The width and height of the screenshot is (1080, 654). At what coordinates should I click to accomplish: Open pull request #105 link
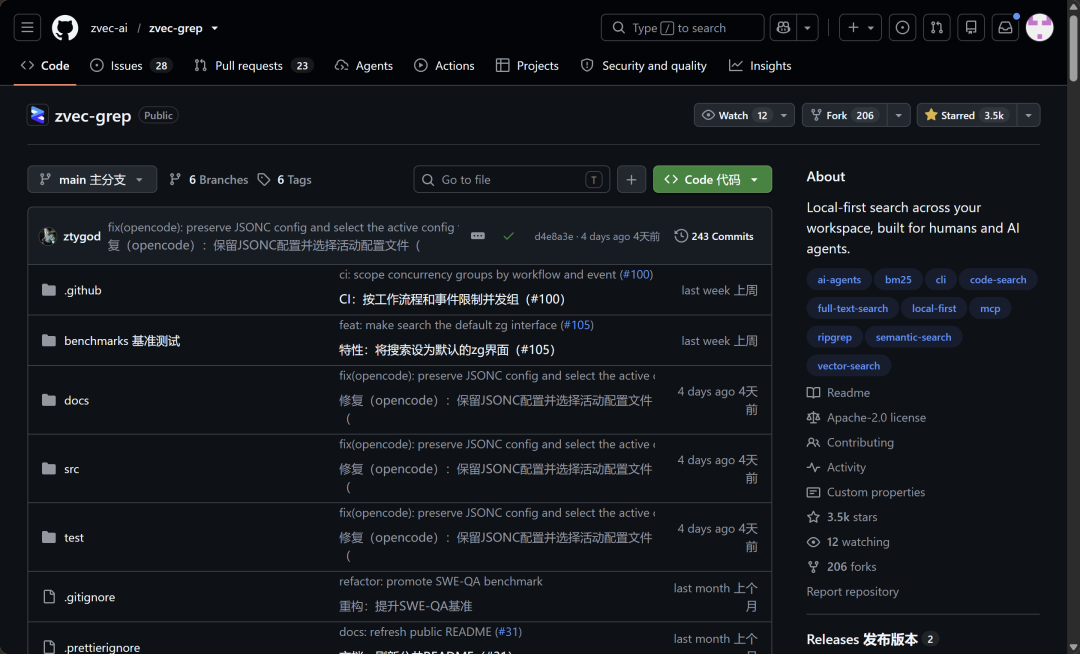(x=577, y=325)
